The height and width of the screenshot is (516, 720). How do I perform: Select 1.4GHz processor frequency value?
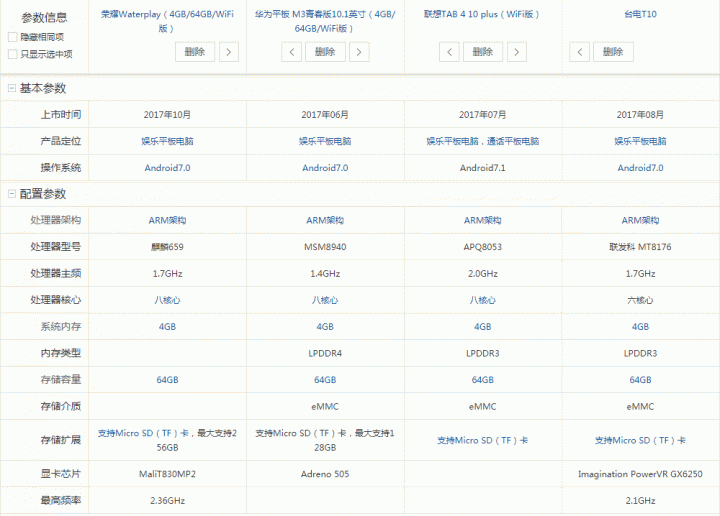(325, 274)
